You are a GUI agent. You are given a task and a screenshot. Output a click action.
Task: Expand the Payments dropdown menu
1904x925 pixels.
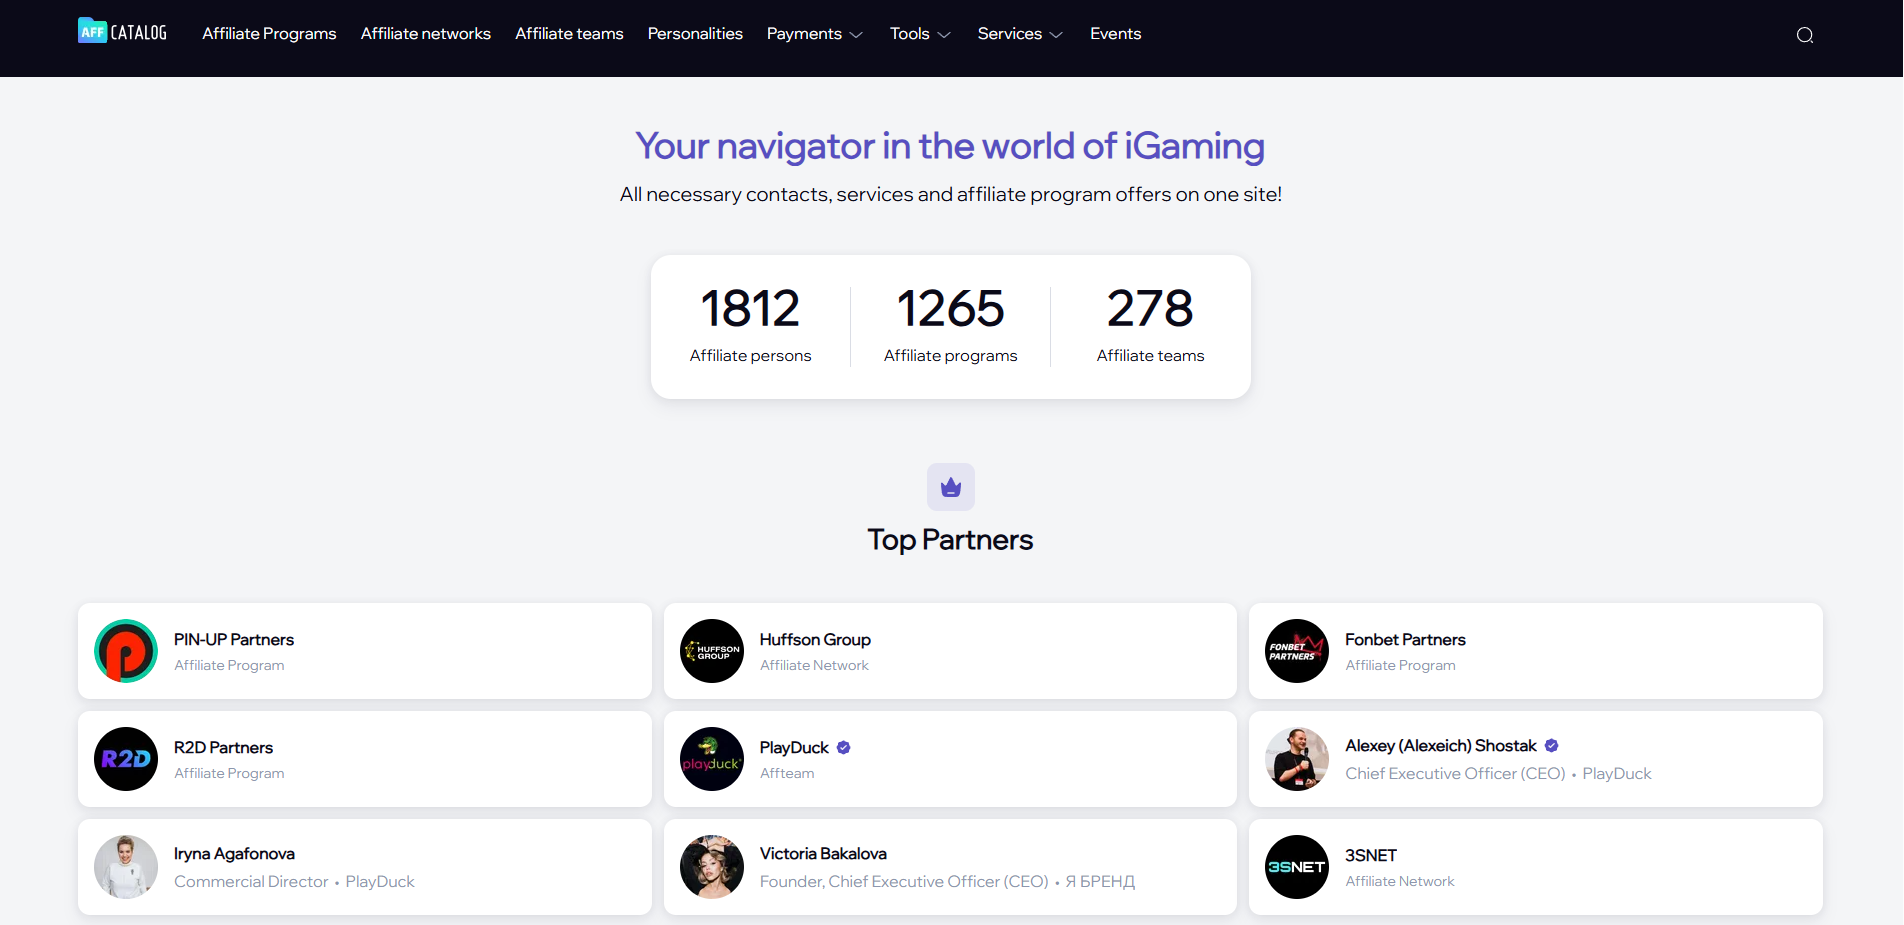(814, 34)
